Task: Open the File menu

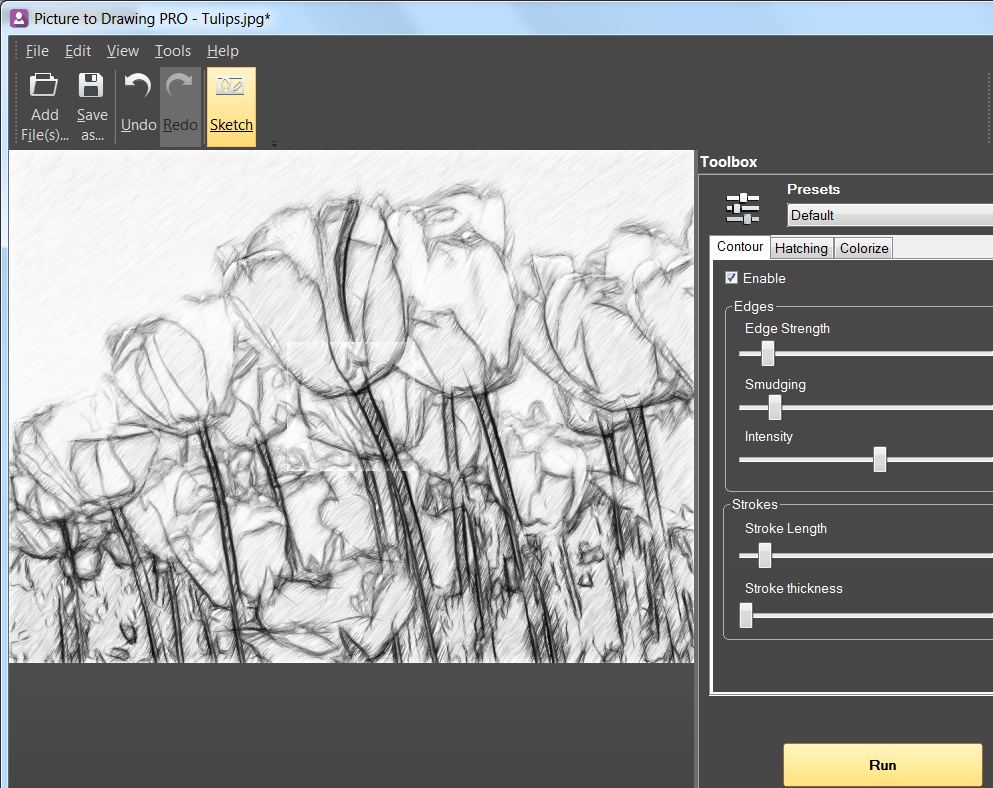Action: point(37,51)
